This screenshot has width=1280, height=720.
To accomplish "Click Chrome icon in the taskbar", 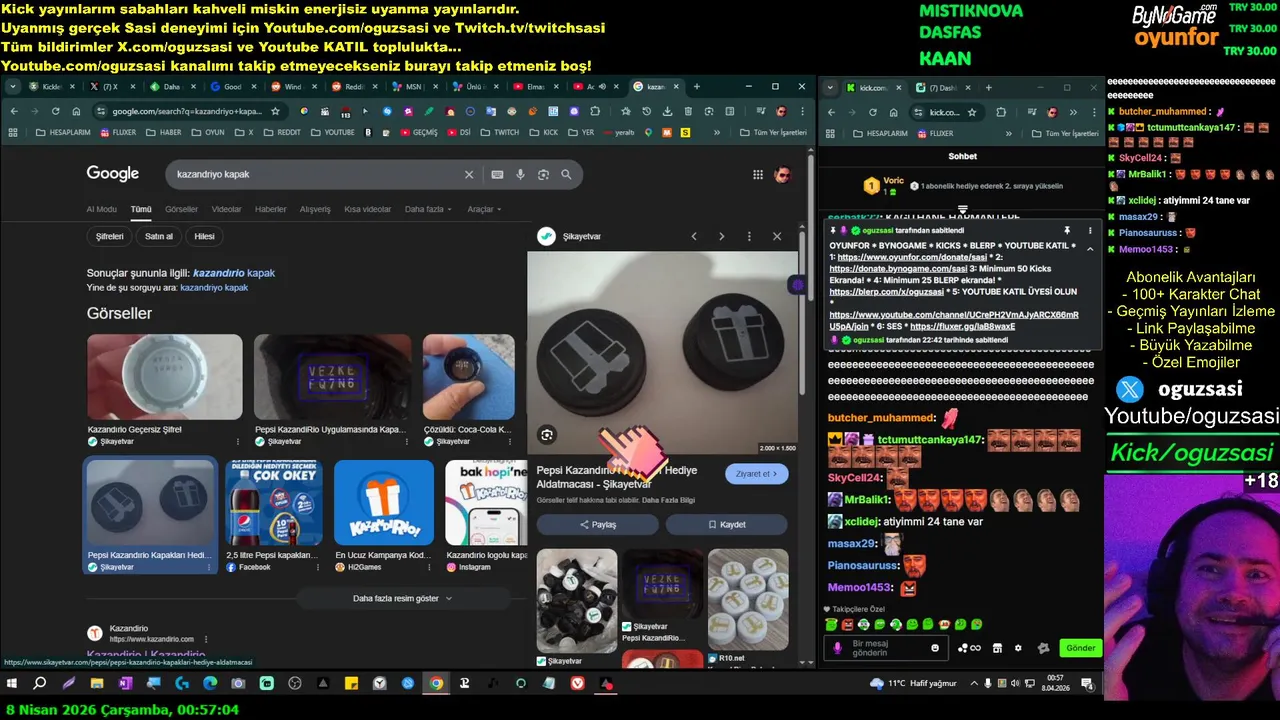I will pyautogui.click(x=436, y=684).
